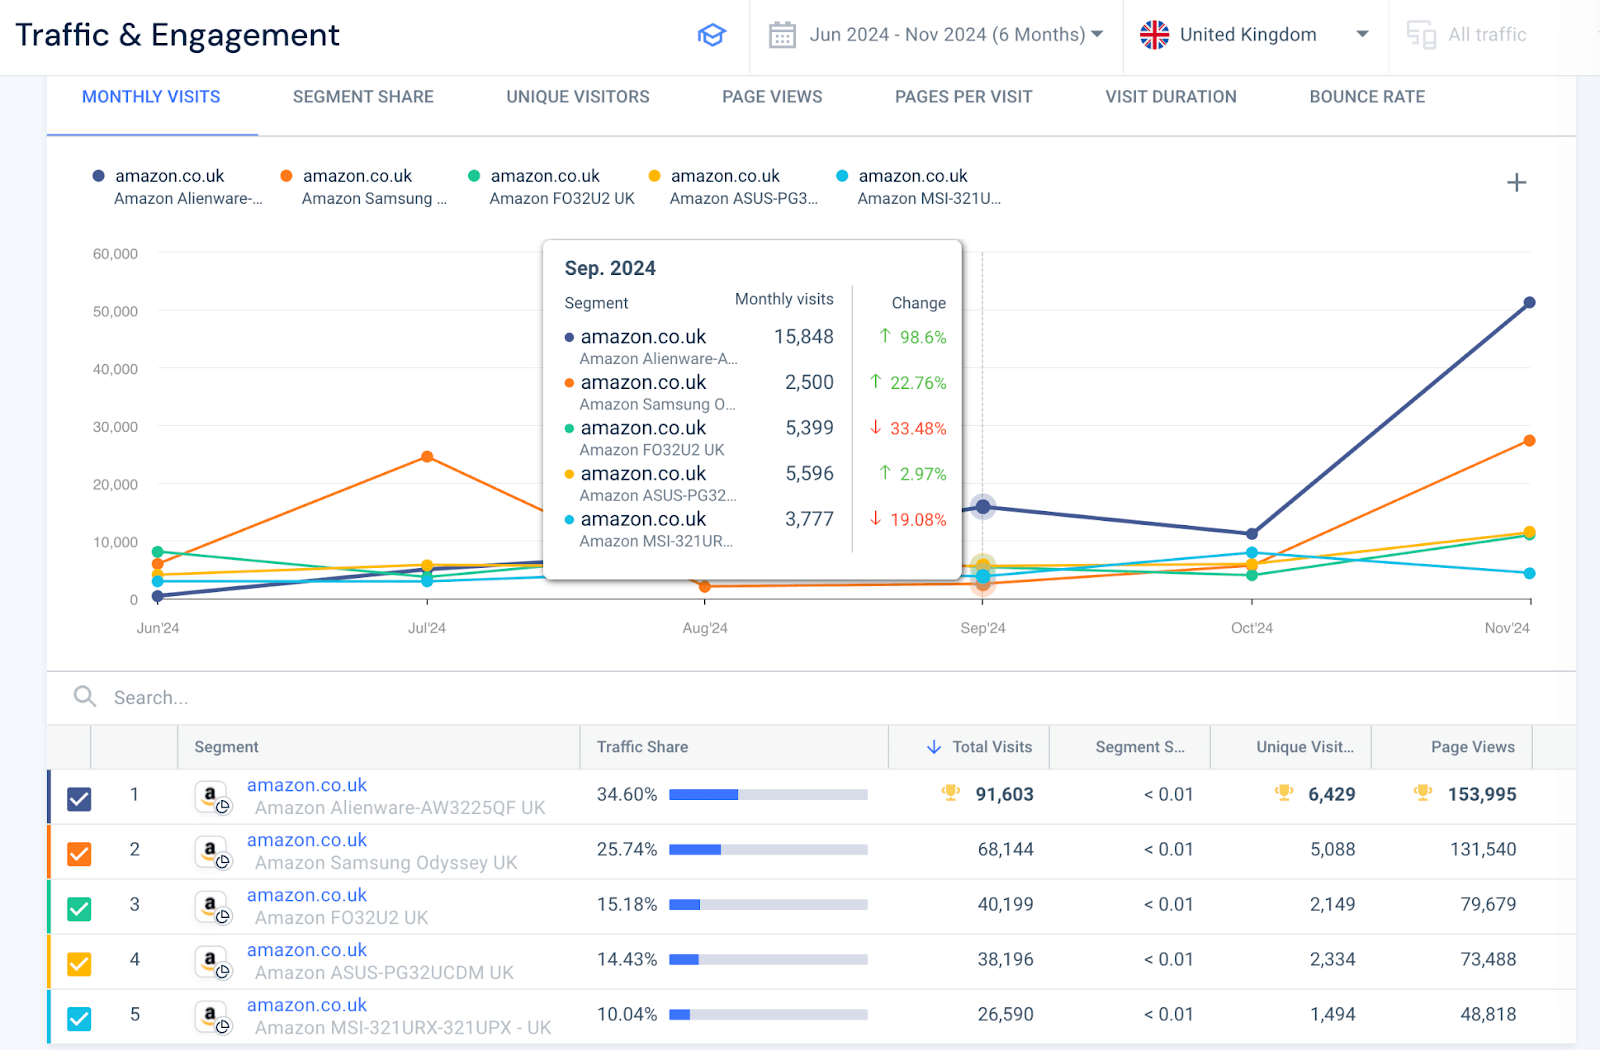Click the trophy icon next to 91,603
The image size is (1600, 1050).
[x=950, y=794]
